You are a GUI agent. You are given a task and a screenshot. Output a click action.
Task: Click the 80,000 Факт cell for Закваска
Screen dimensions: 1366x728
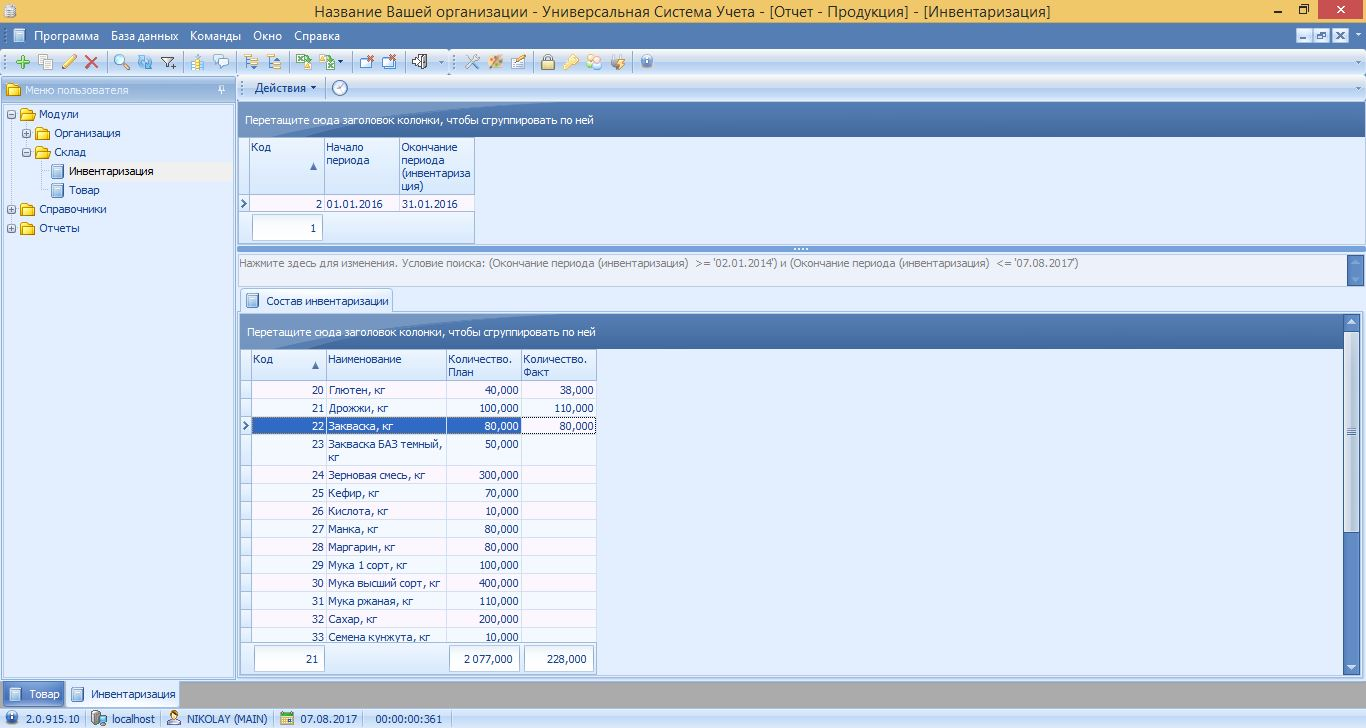pos(558,426)
